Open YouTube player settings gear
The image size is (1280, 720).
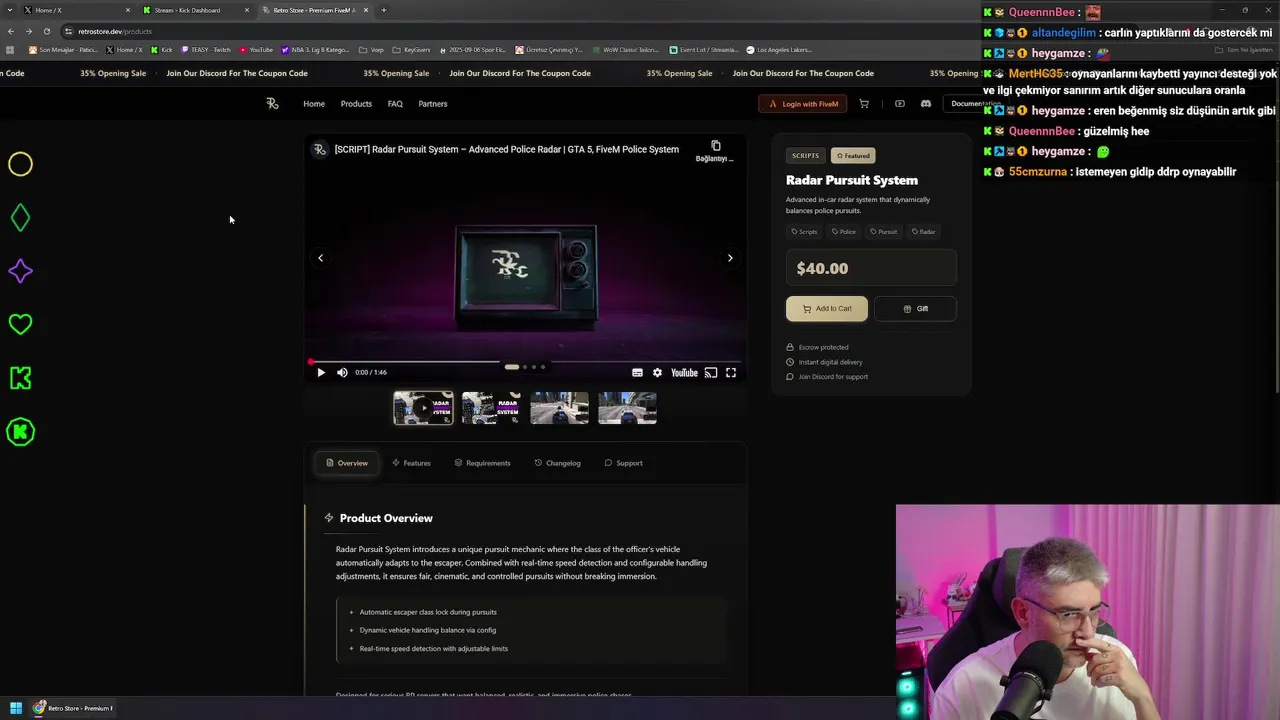click(x=657, y=372)
